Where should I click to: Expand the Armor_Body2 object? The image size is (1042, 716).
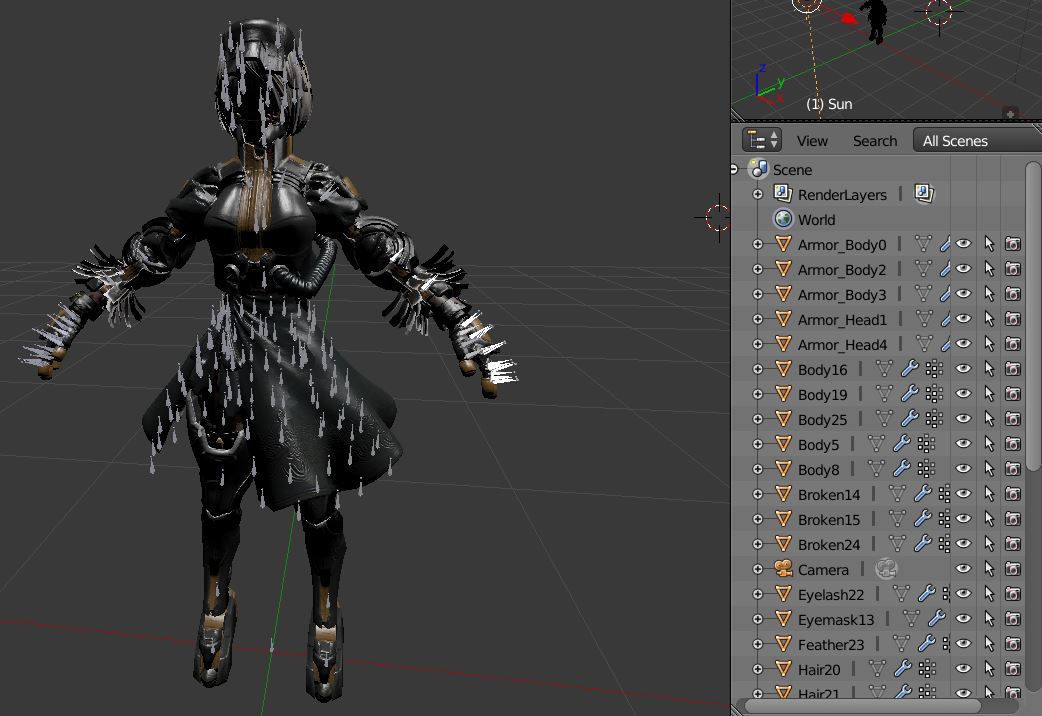coord(758,269)
